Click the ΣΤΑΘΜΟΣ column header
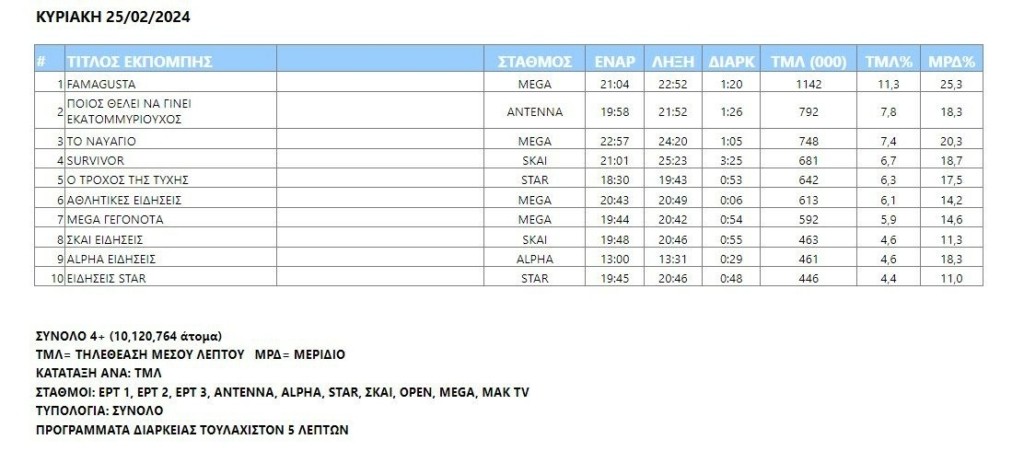 [x=534, y=60]
